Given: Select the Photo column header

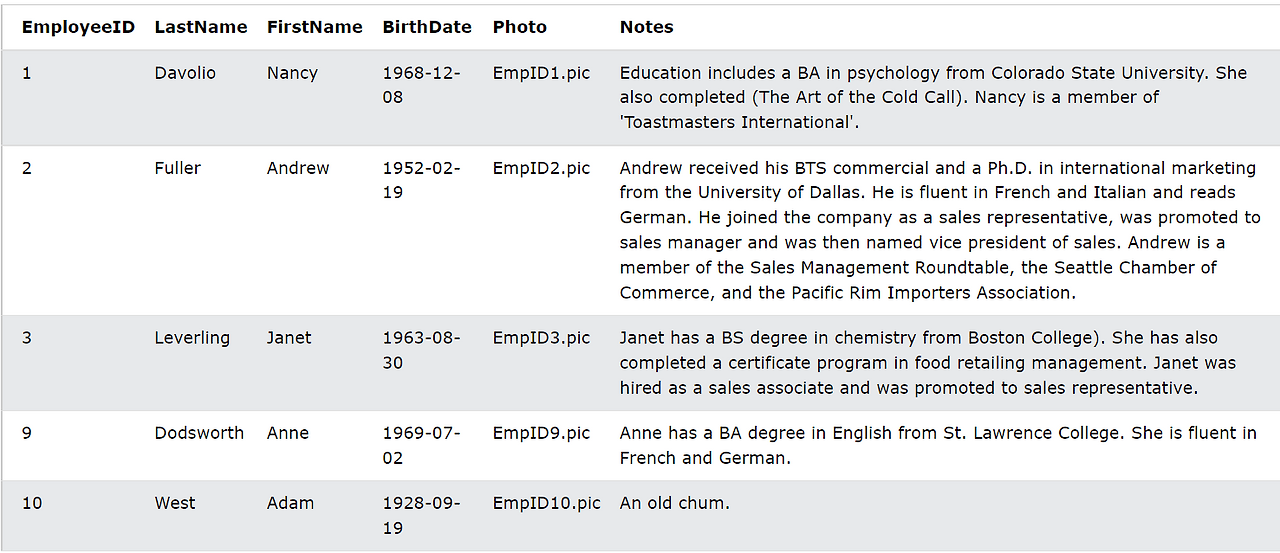Looking at the screenshot, I should click(x=519, y=27).
